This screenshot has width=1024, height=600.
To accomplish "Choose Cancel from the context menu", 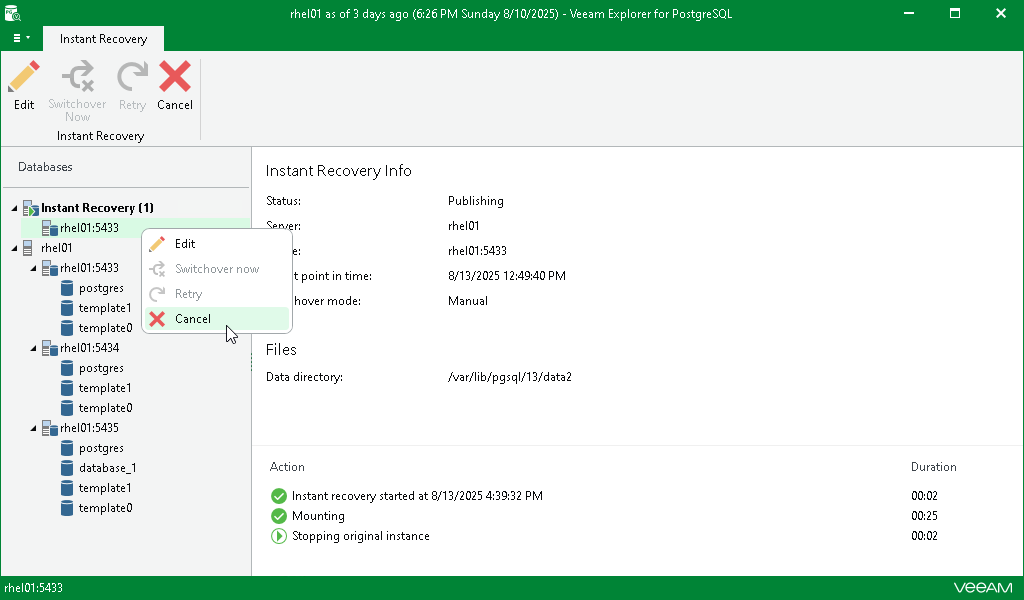I will [193, 319].
